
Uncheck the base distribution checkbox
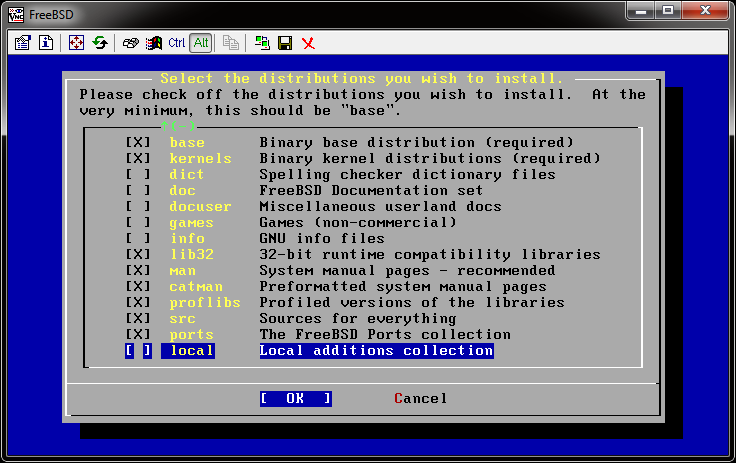click(138, 142)
